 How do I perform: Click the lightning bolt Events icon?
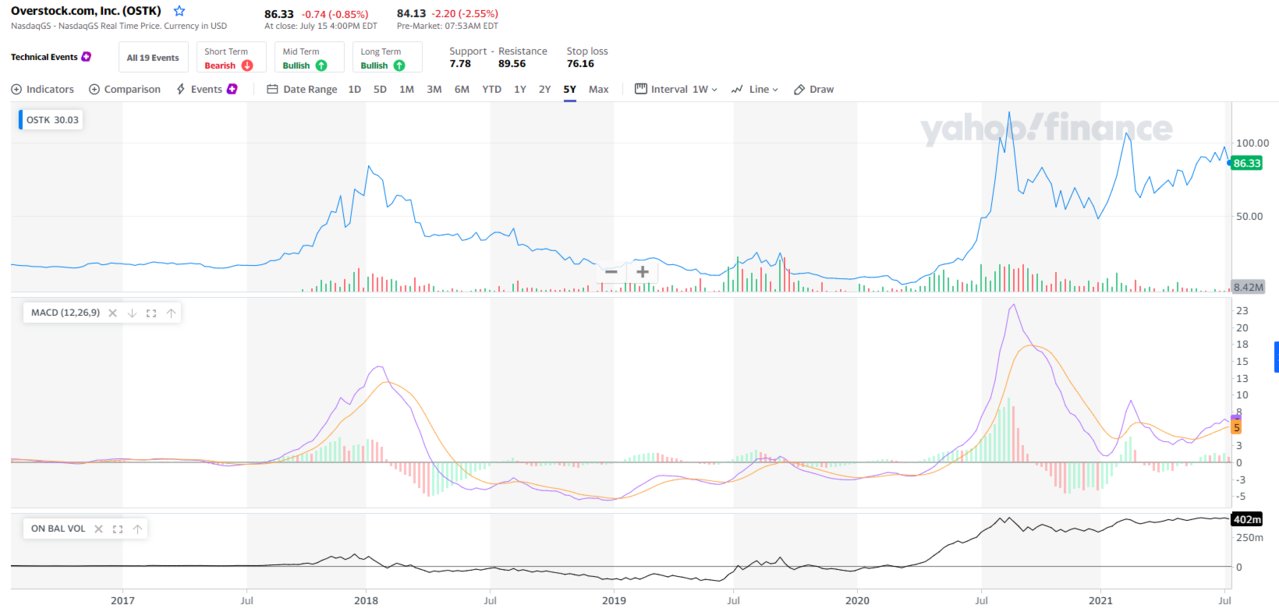180,89
